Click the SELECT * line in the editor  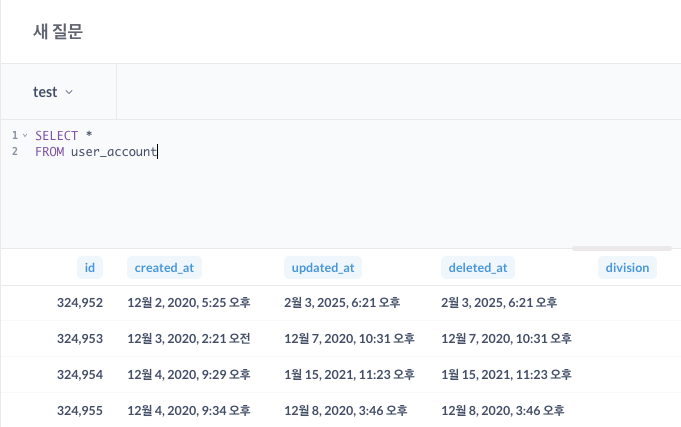coord(64,135)
